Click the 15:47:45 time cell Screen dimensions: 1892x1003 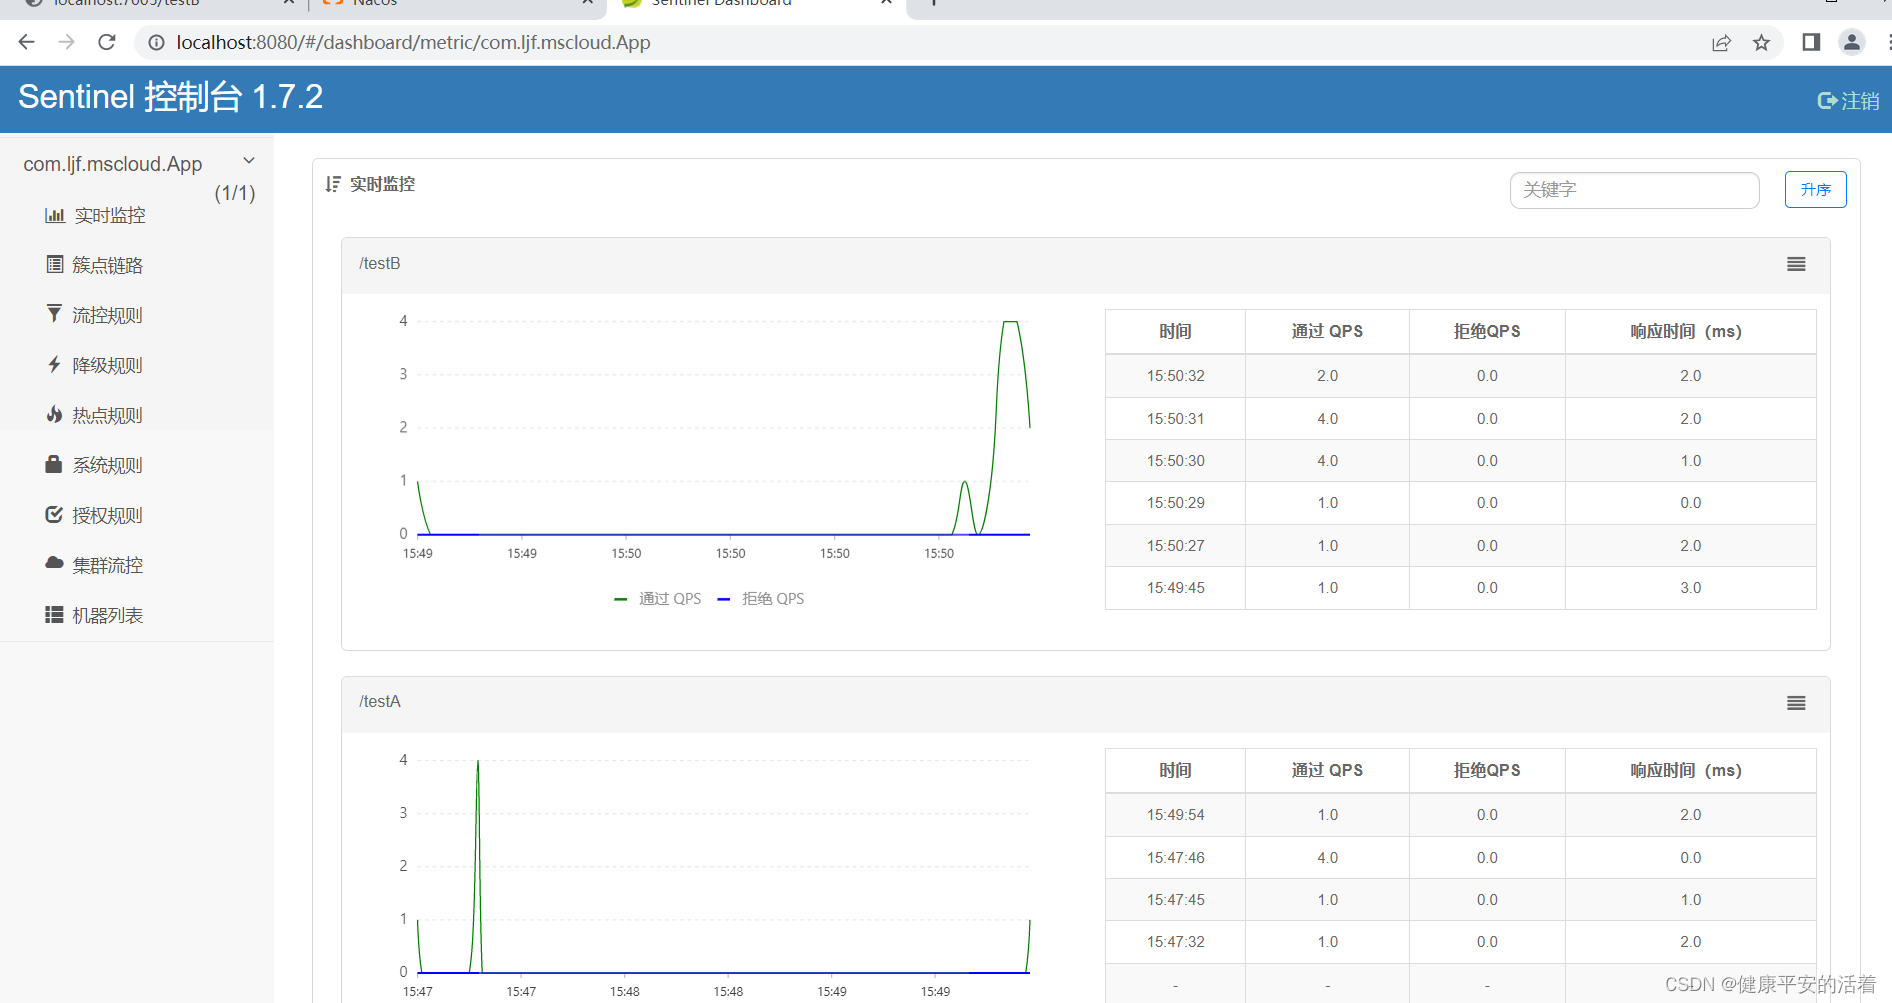(x=1175, y=900)
